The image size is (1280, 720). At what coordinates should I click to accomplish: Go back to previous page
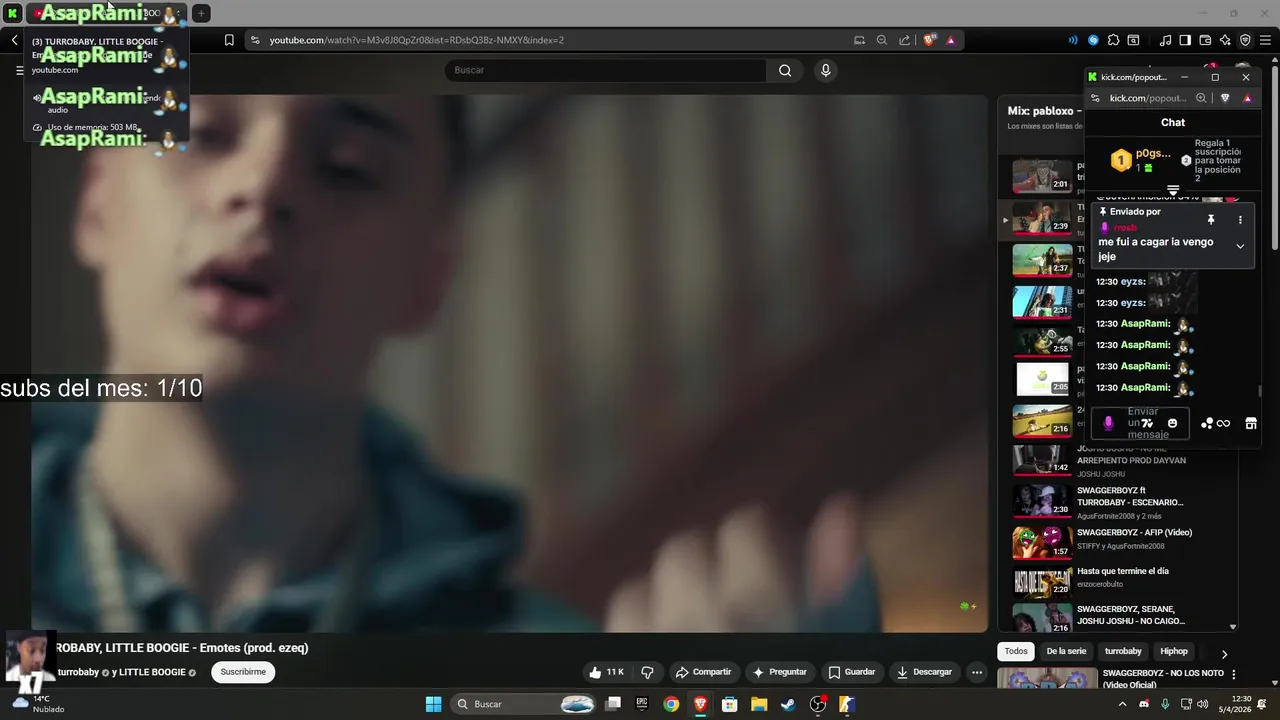pyautogui.click(x=14, y=40)
